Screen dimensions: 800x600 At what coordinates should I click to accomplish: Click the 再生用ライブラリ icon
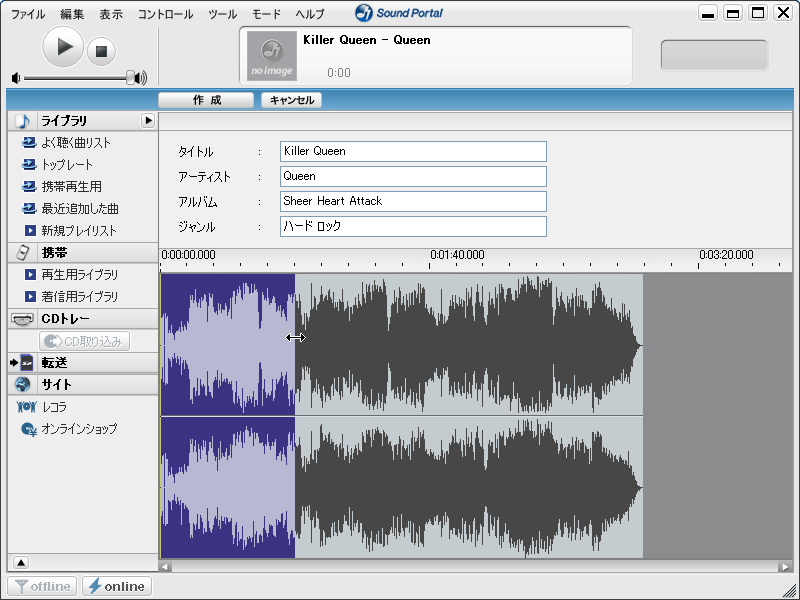31,274
